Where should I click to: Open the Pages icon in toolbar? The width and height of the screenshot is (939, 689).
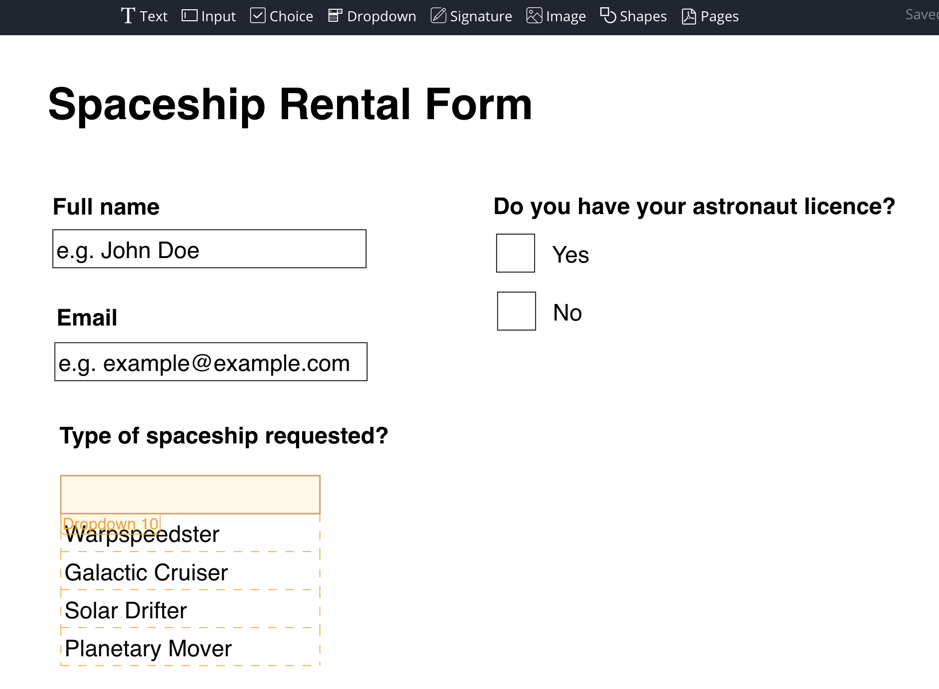[x=689, y=16]
